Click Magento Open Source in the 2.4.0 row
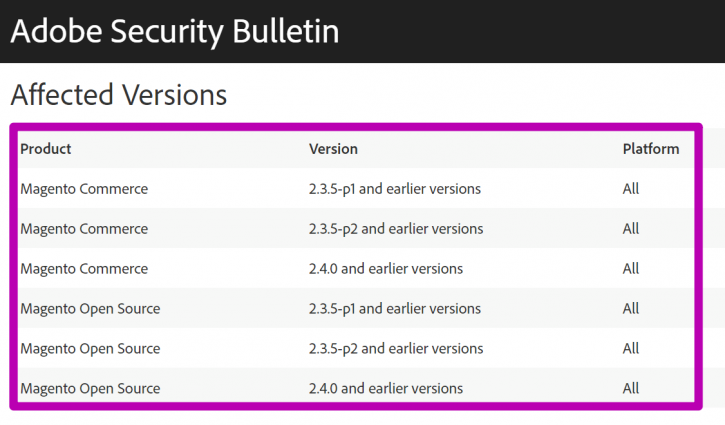Screen dimensions: 725x425 [x=90, y=388]
